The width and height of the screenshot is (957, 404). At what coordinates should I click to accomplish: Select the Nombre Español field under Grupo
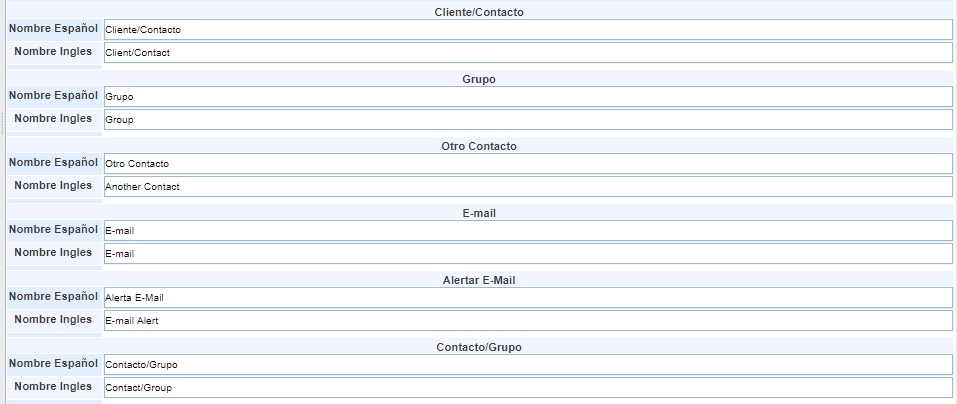point(527,97)
